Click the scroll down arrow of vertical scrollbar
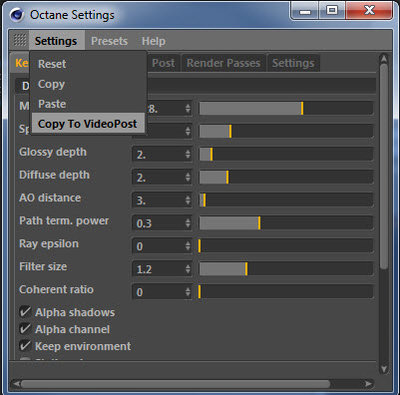The image size is (400, 395). pyautogui.click(x=384, y=369)
